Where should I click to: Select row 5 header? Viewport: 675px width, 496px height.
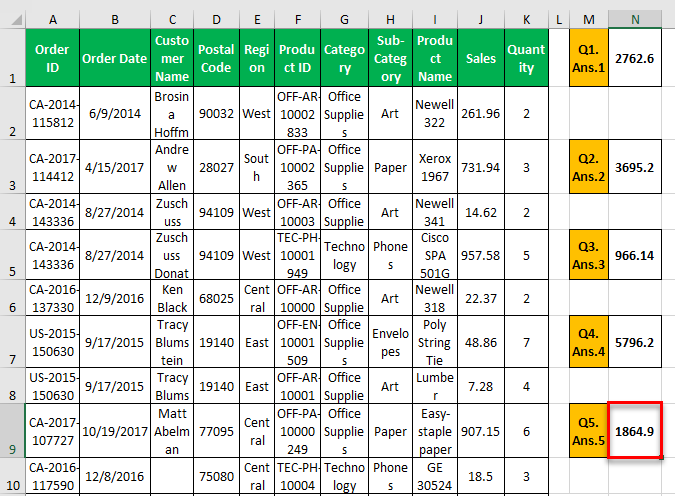click(x=12, y=255)
